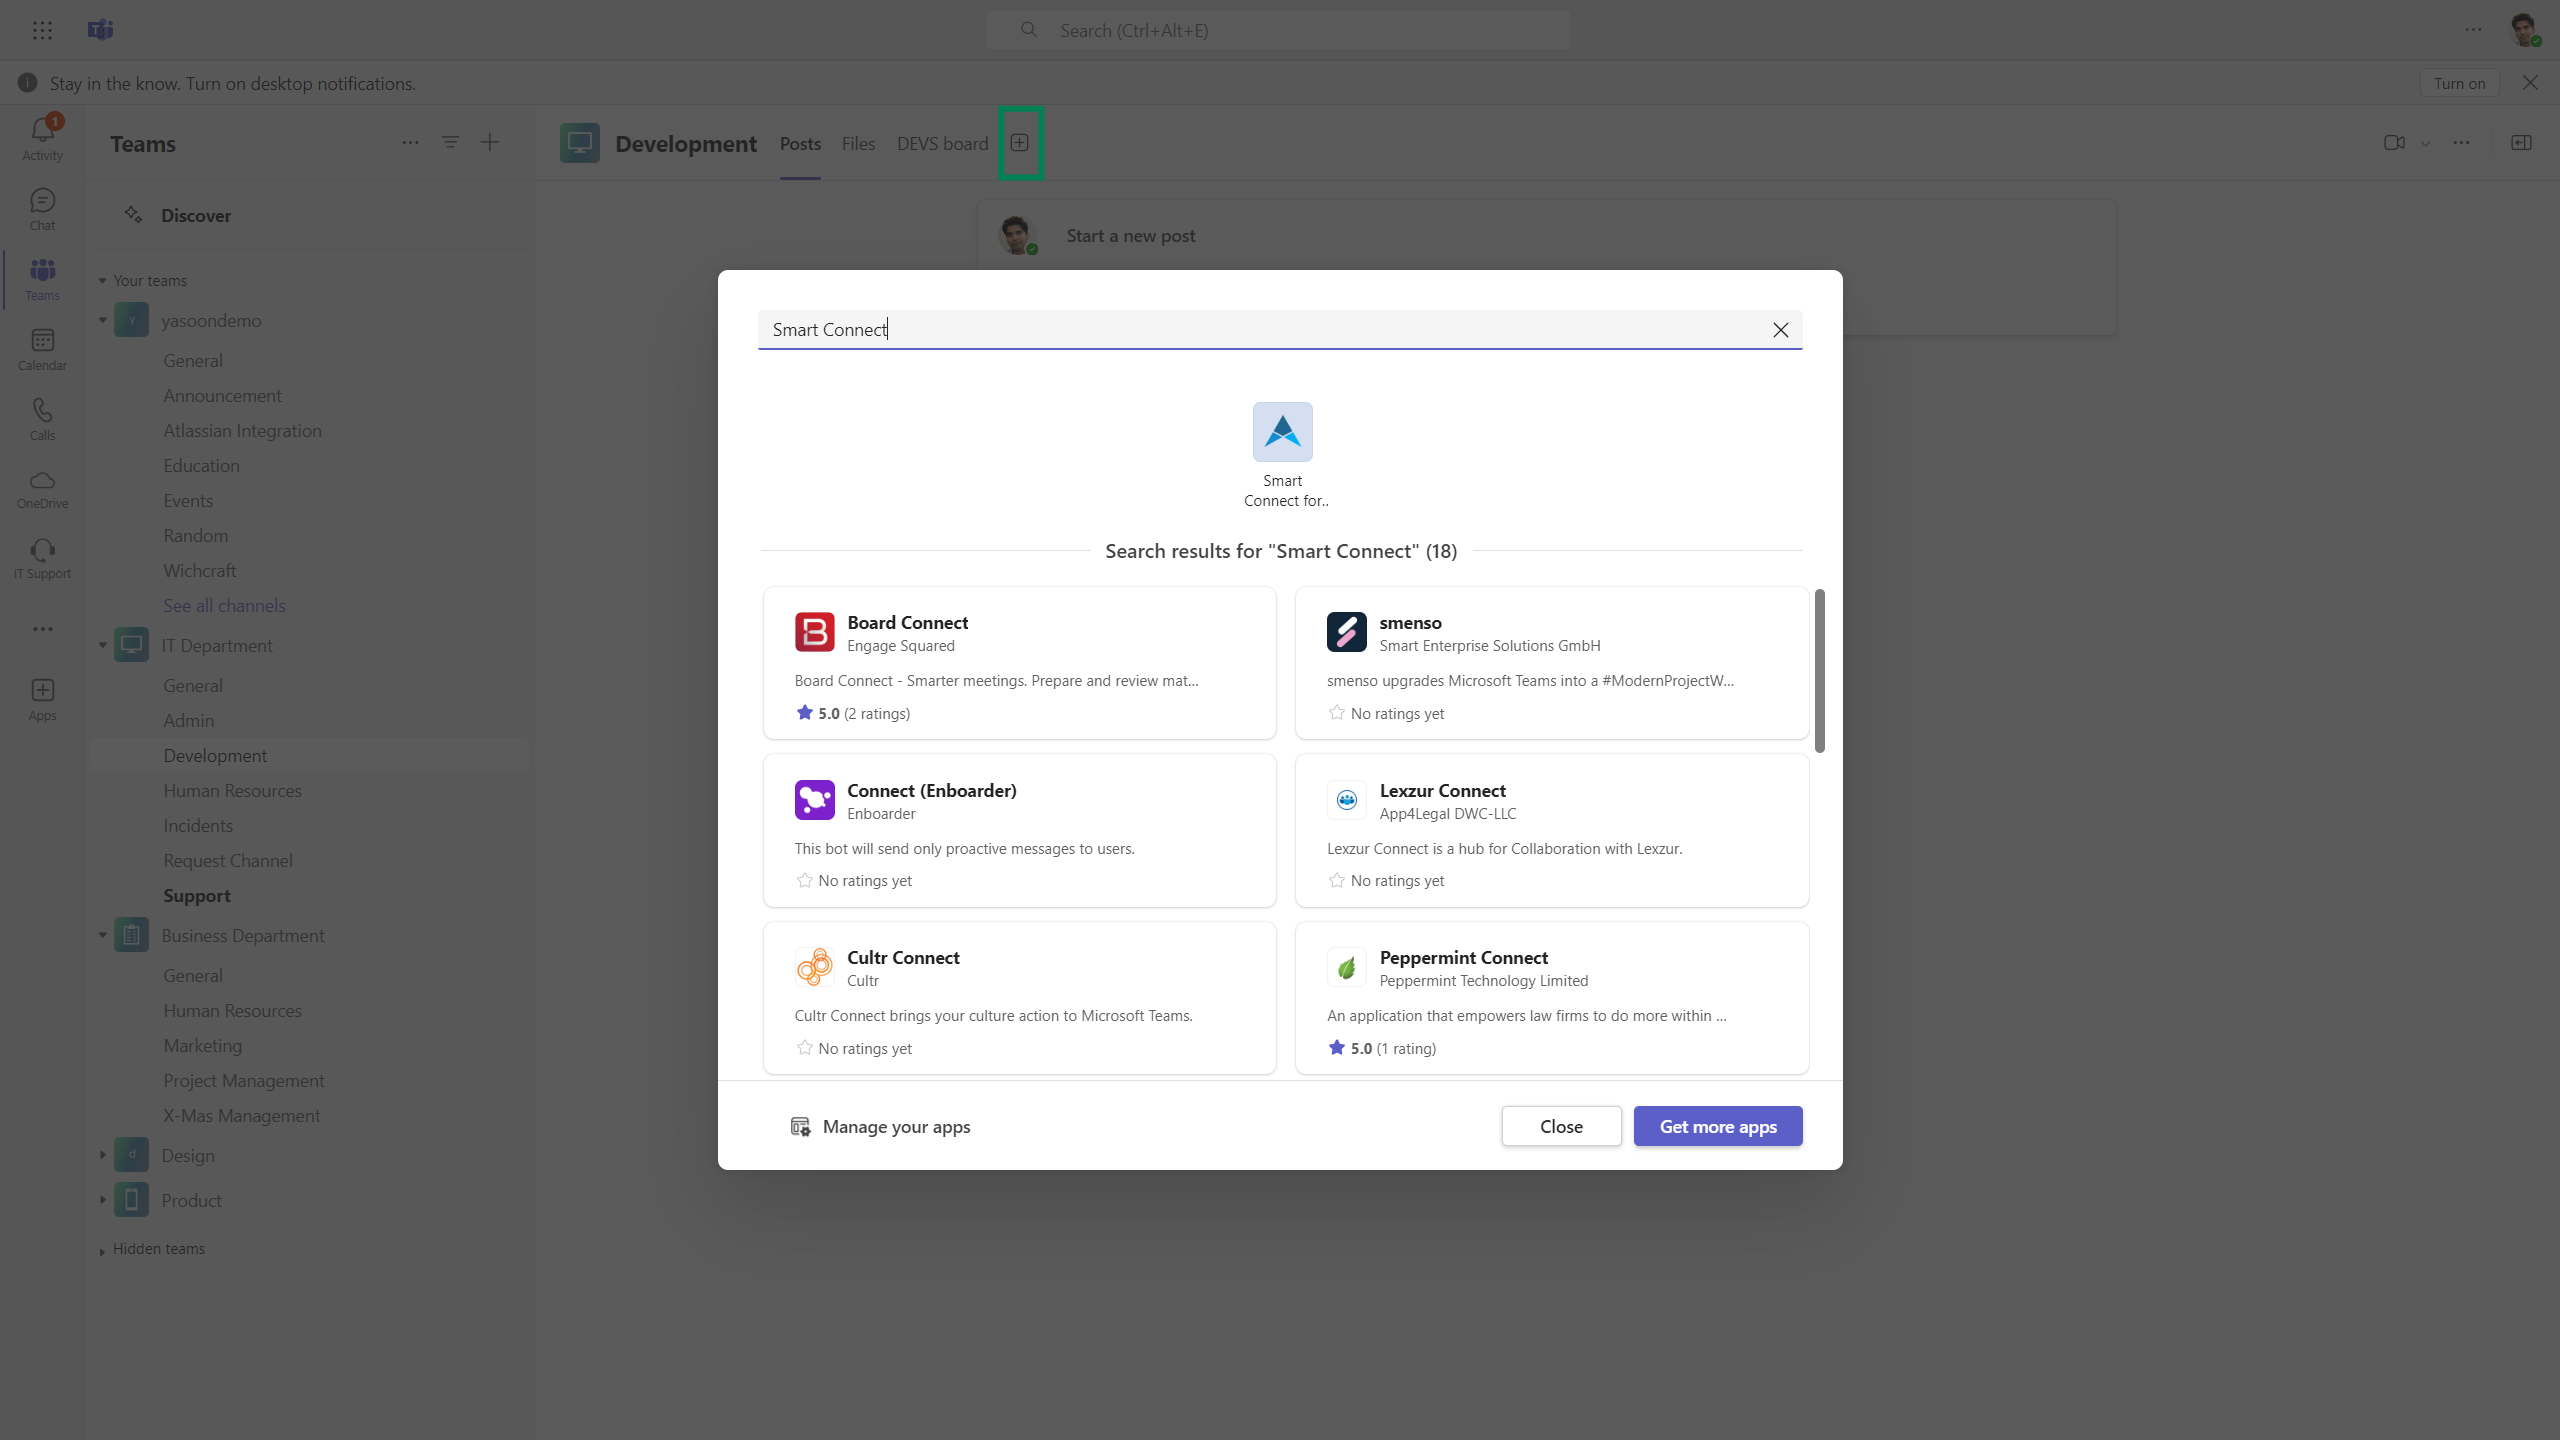Click Turn on desktop notifications
The image size is (2560, 1440).
(x=2459, y=83)
